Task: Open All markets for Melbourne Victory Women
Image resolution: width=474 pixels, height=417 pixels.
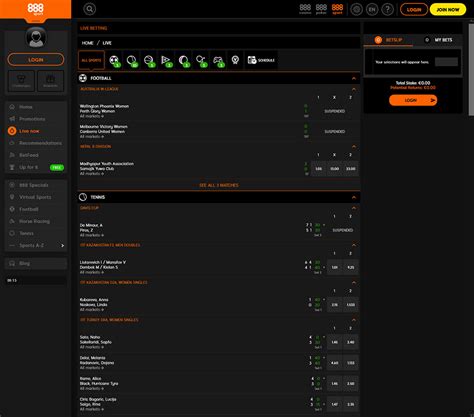Action: 92,137
